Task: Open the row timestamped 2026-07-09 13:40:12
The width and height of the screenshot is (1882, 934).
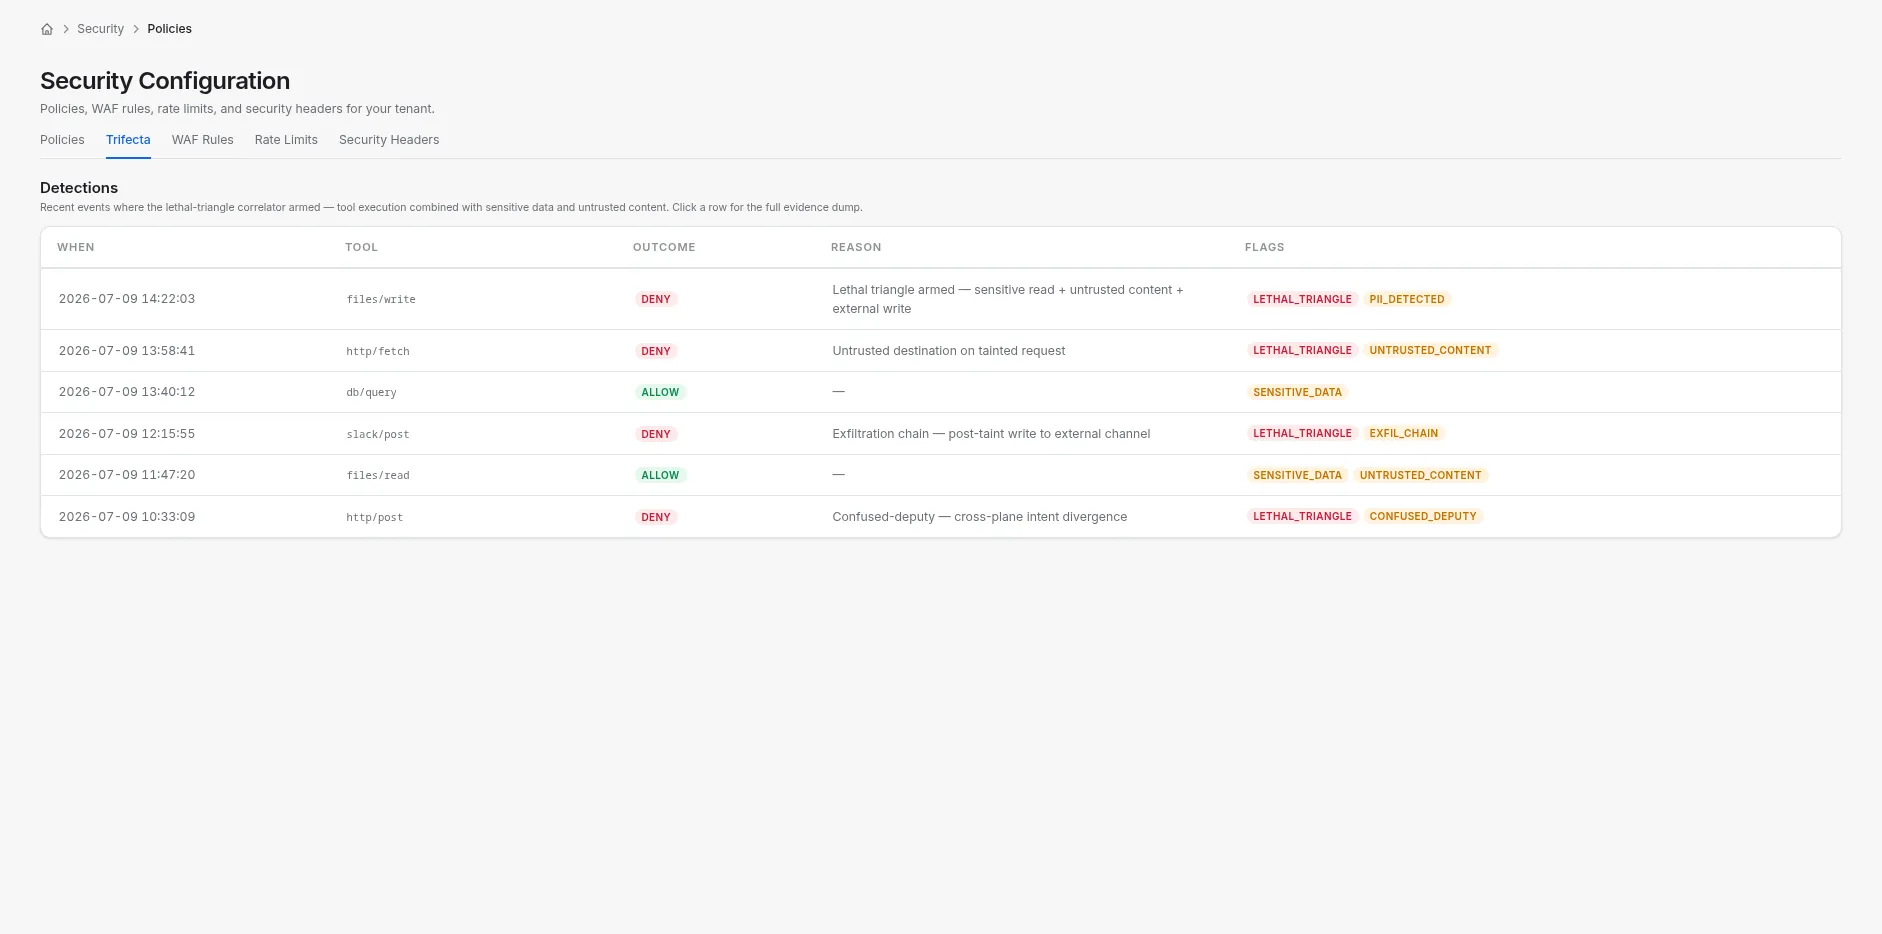Action: [x=940, y=392]
